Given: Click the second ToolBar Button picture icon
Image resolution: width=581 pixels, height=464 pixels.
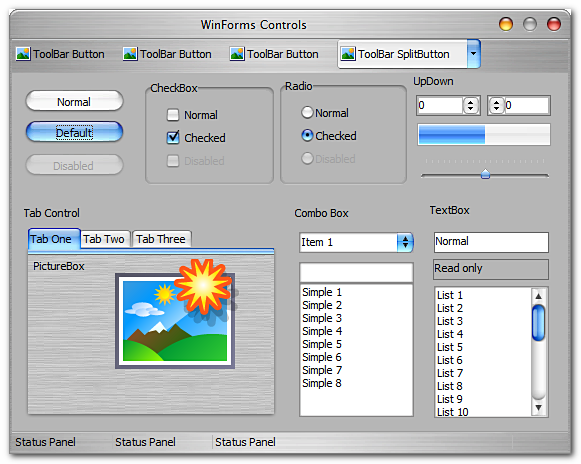Looking at the screenshot, I should click(130, 54).
